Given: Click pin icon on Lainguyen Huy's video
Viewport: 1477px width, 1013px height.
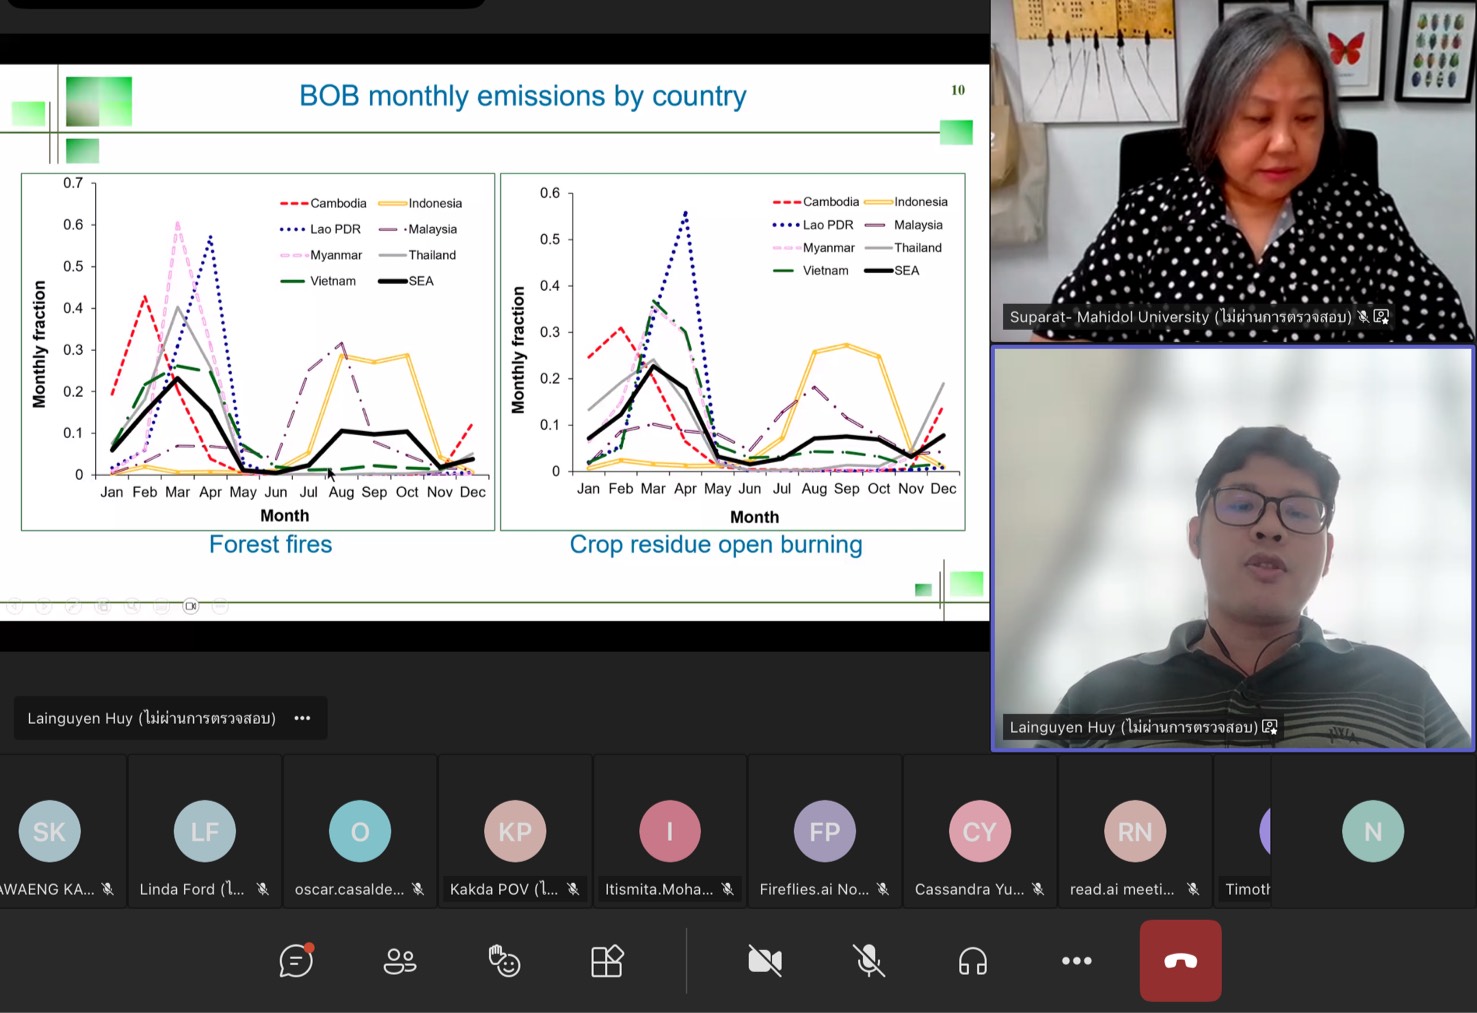Looking at the screenshot, I should coord(1270,727).
